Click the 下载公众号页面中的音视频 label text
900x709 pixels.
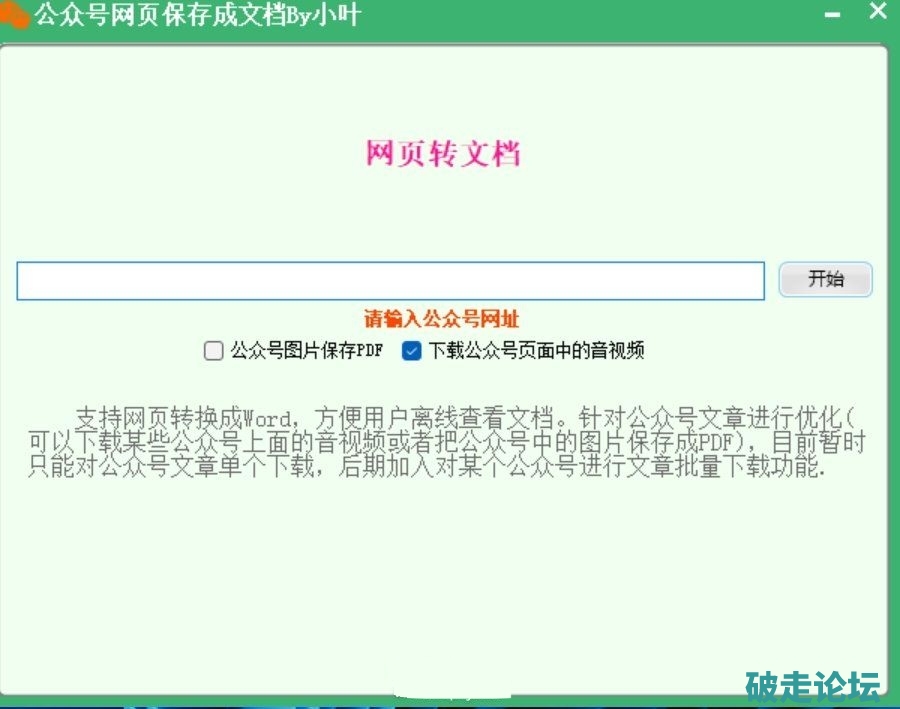(x=536, y=350)
